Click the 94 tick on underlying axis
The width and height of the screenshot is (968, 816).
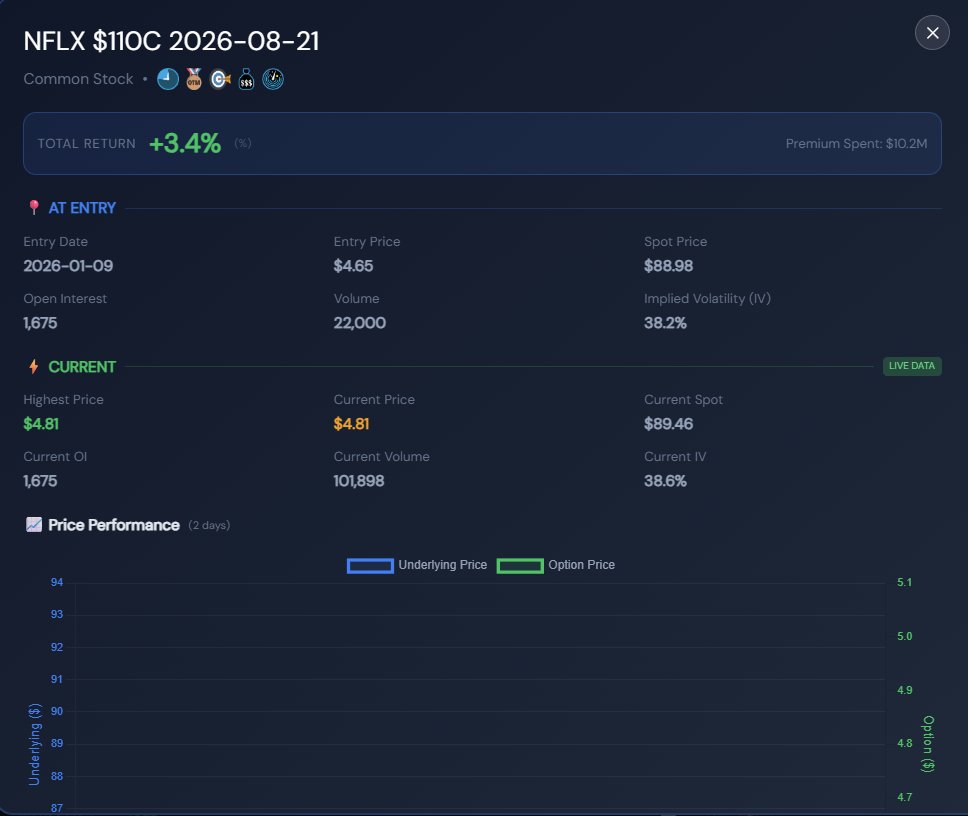coord(57,582)
